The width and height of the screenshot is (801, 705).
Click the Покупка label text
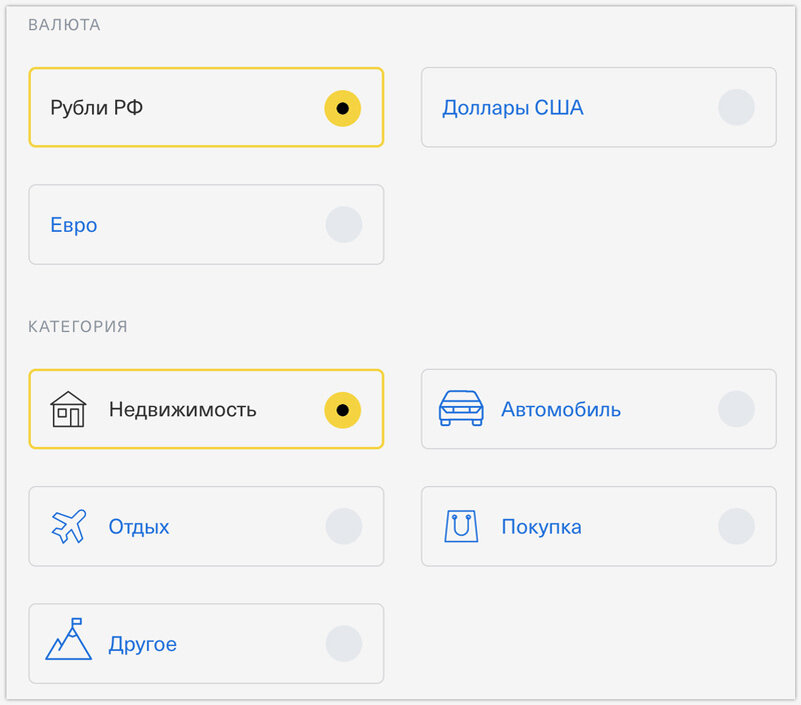[x=541, y=527]
